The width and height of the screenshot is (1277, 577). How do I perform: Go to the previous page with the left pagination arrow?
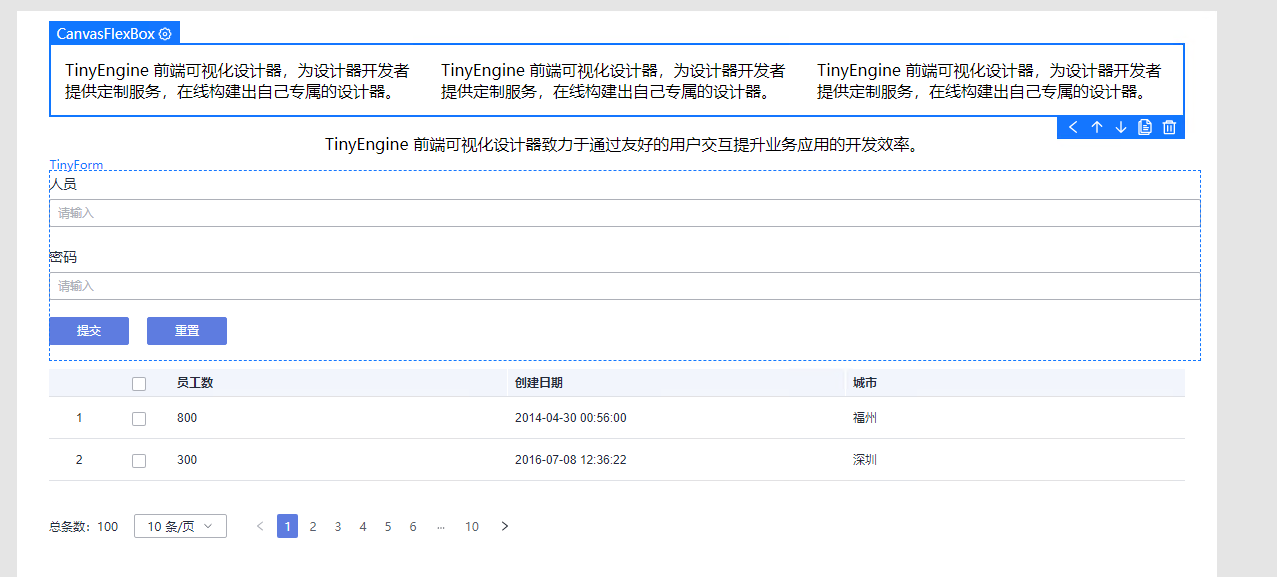coord(260,526)
